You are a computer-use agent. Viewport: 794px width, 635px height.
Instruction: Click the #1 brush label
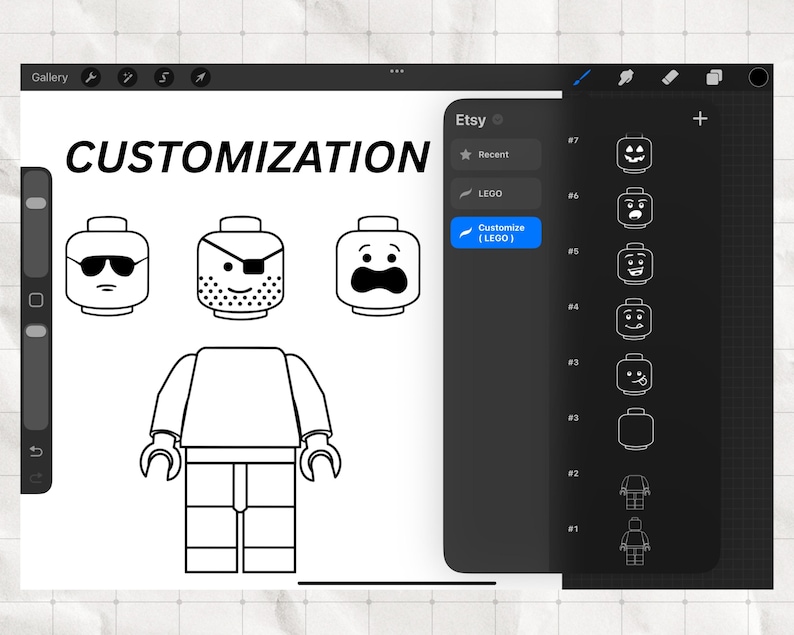click(573, 529)
